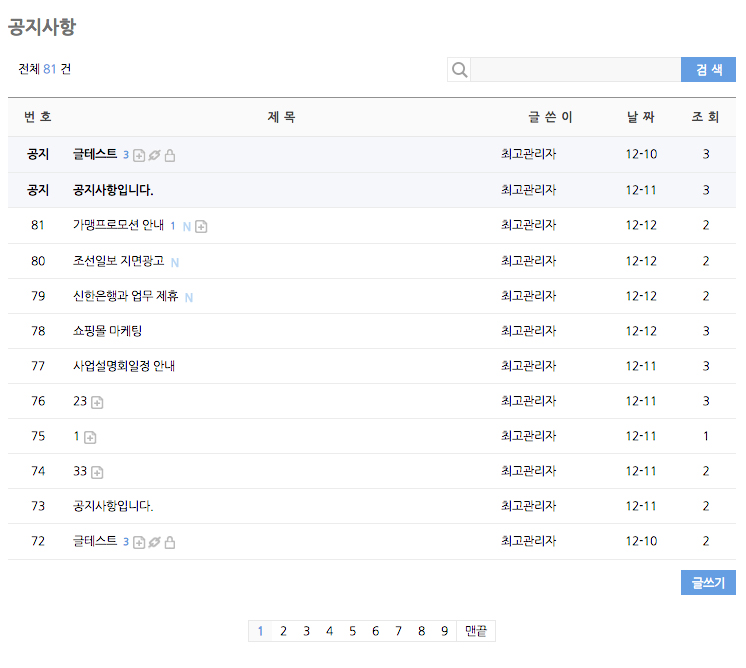Jump to the last page via 맨끝
The image size is (746, 668).
[x=476, y=631]
